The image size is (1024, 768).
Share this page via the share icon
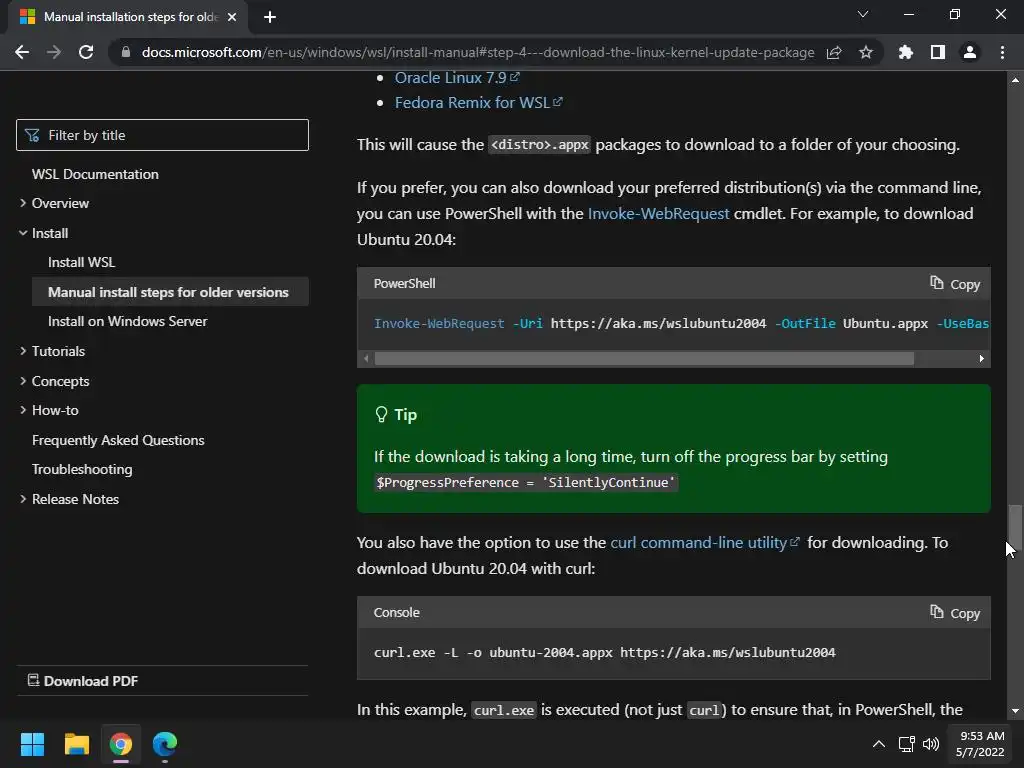point(834,52)
